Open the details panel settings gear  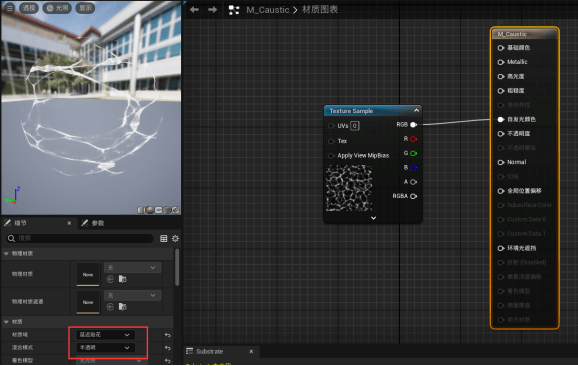click(x=175, y=238)
